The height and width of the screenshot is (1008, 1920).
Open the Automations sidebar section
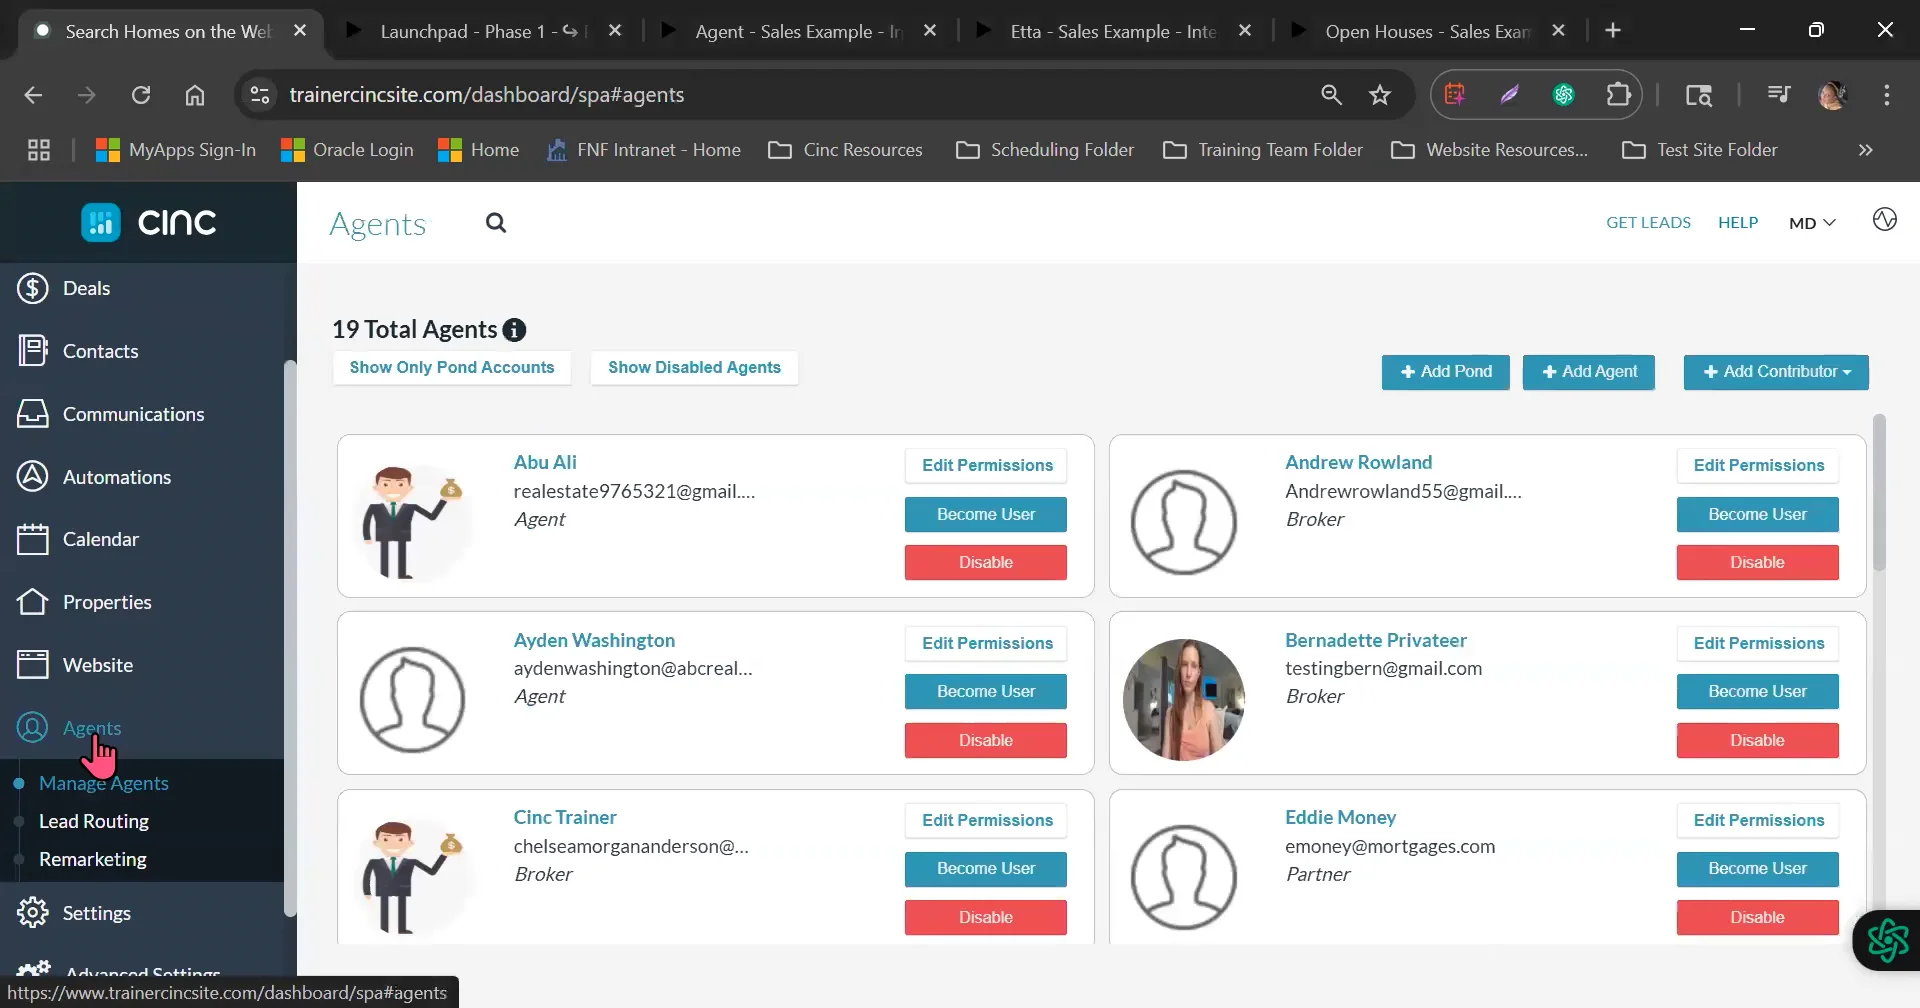[x=116, y=477]
